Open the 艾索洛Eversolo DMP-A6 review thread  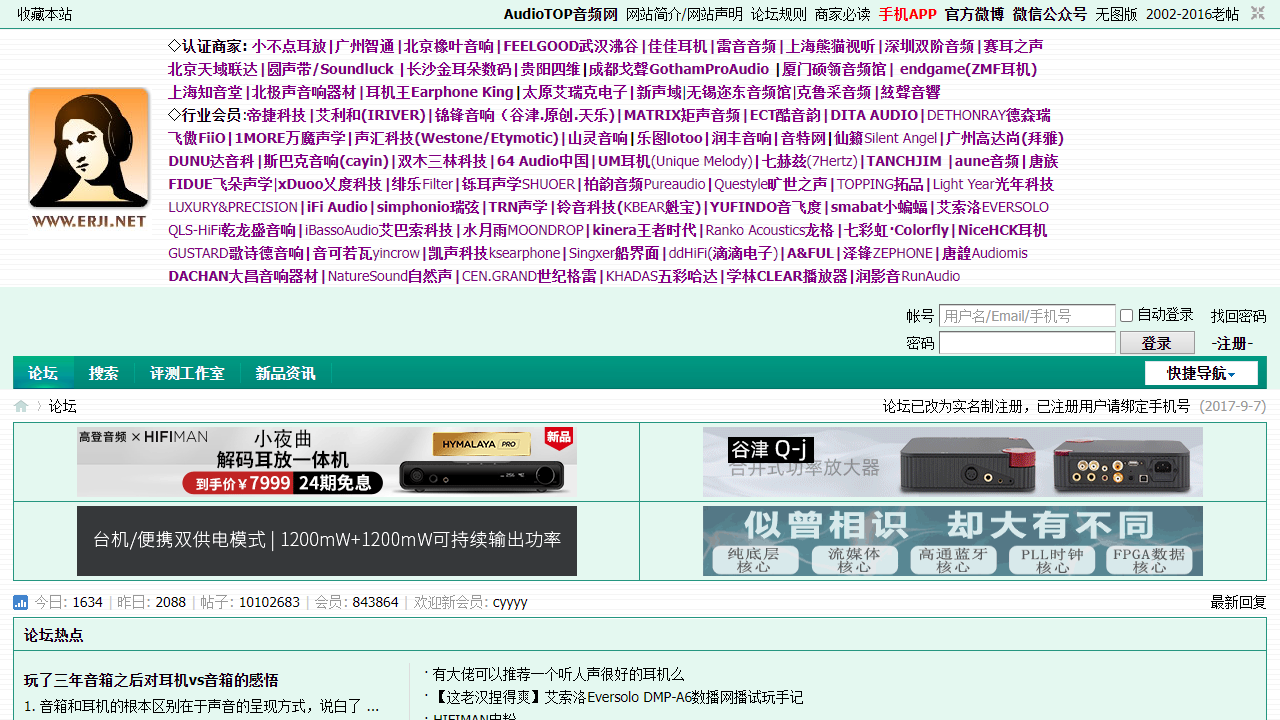618,697
